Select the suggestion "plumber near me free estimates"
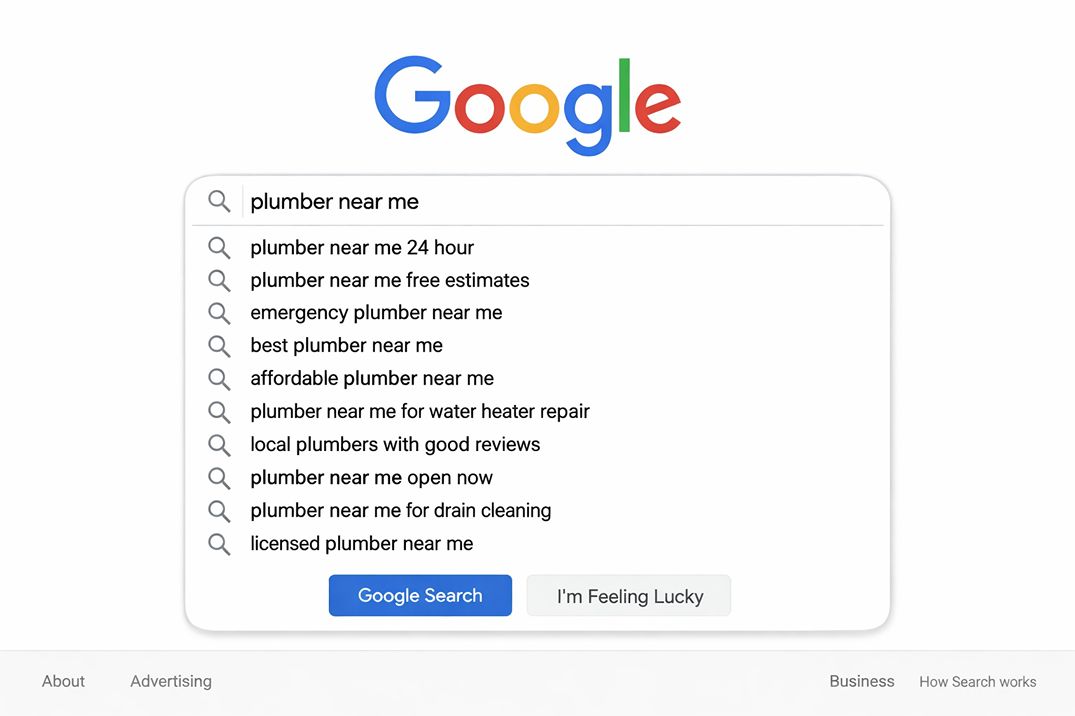Viewport: 1075px width, 716px height. coord(390,281)
